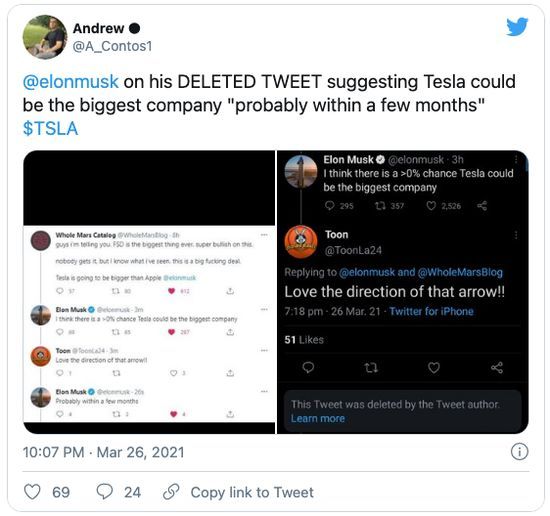Open Andrew's profile picture
Viewport: 550px width, 516px height.
(x=45, y=37)
